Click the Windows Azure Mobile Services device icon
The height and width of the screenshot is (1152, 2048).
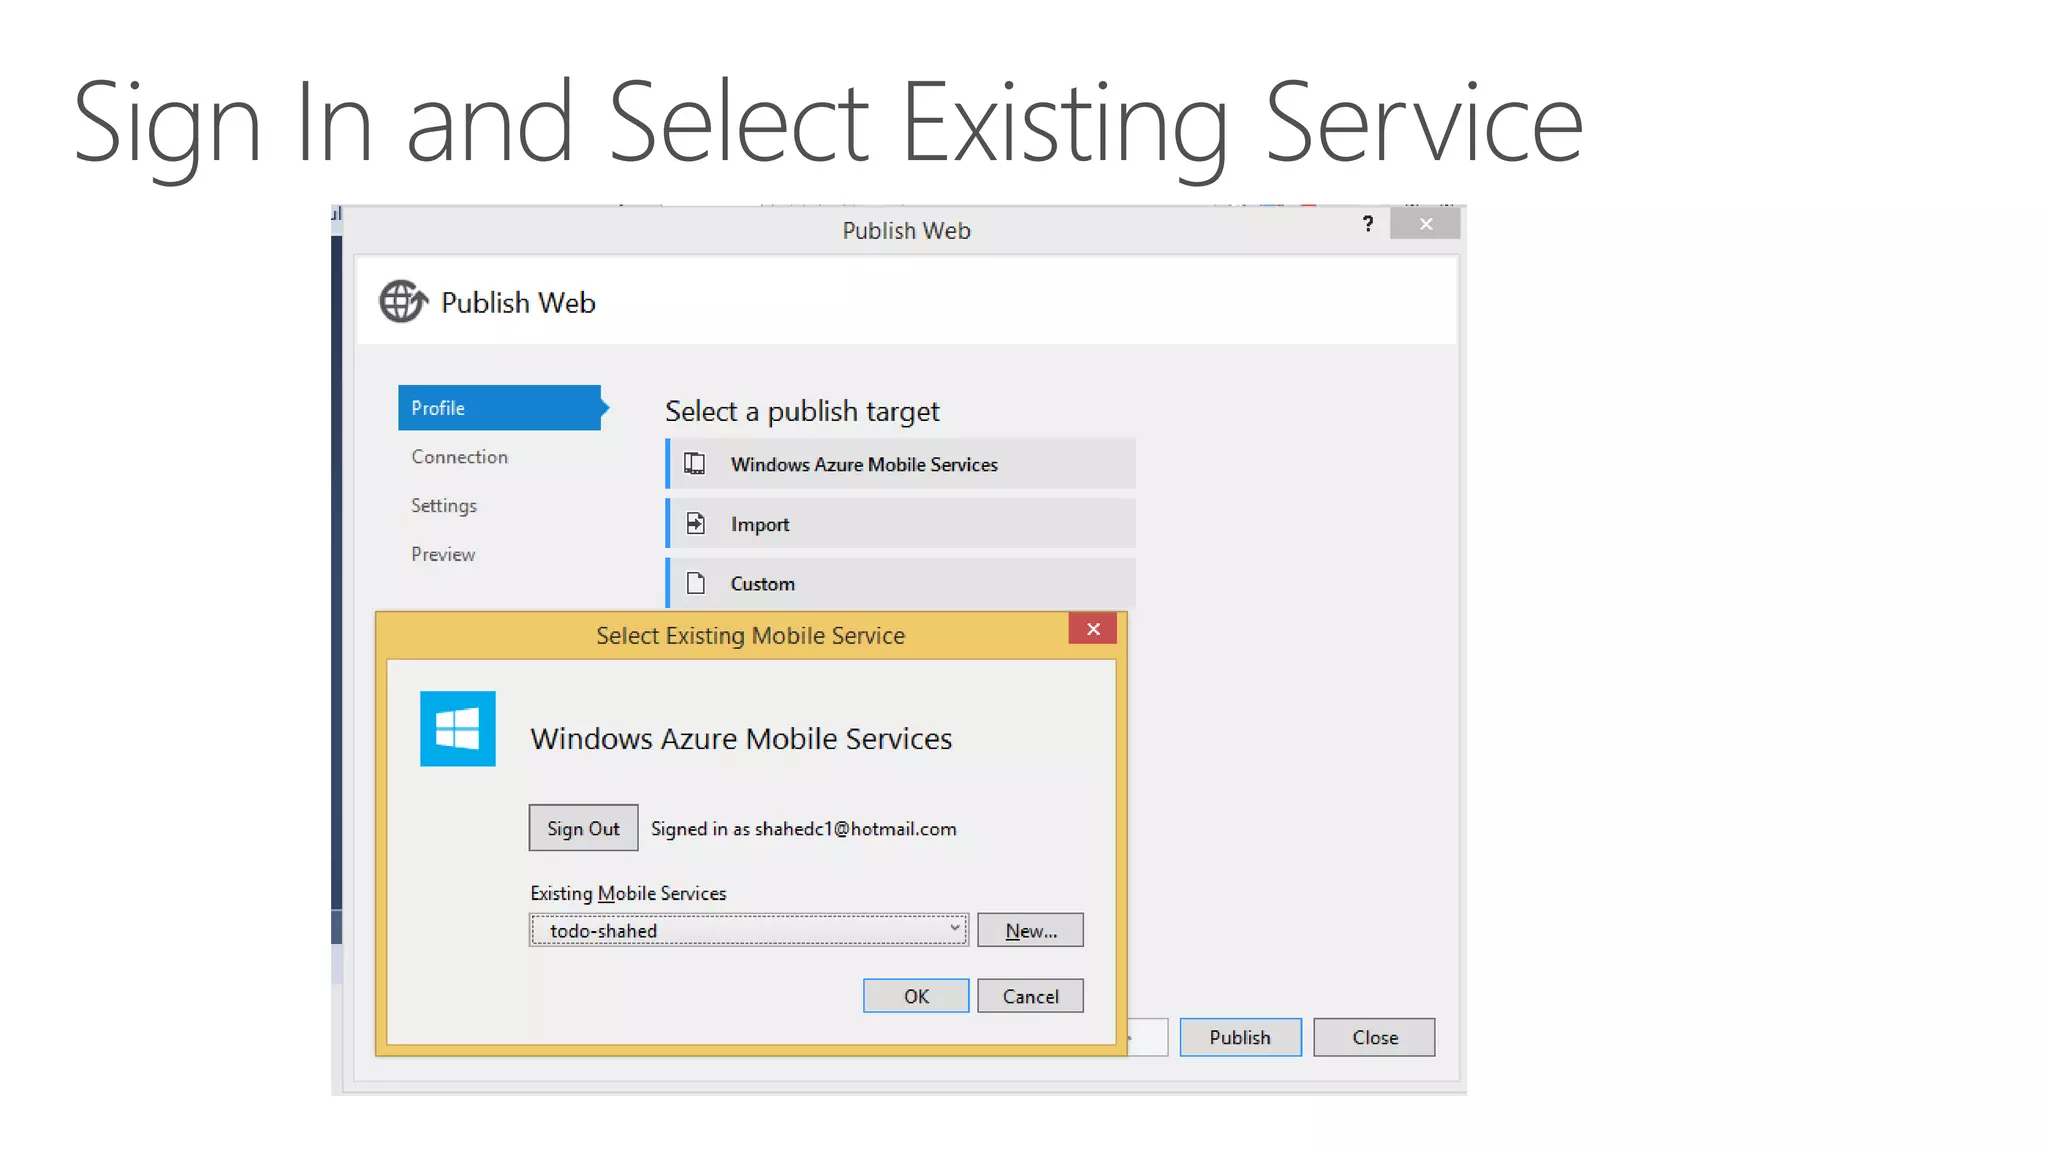tap(695, 464)
